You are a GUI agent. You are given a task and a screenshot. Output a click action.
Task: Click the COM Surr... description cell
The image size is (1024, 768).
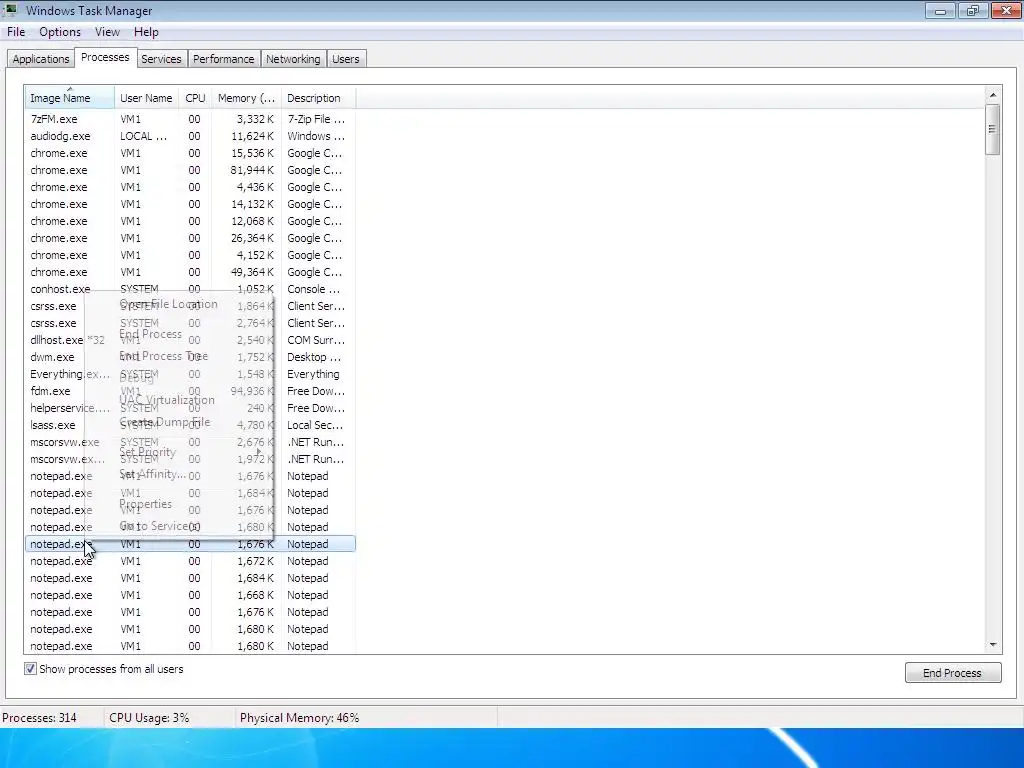(x=316, y=340)
